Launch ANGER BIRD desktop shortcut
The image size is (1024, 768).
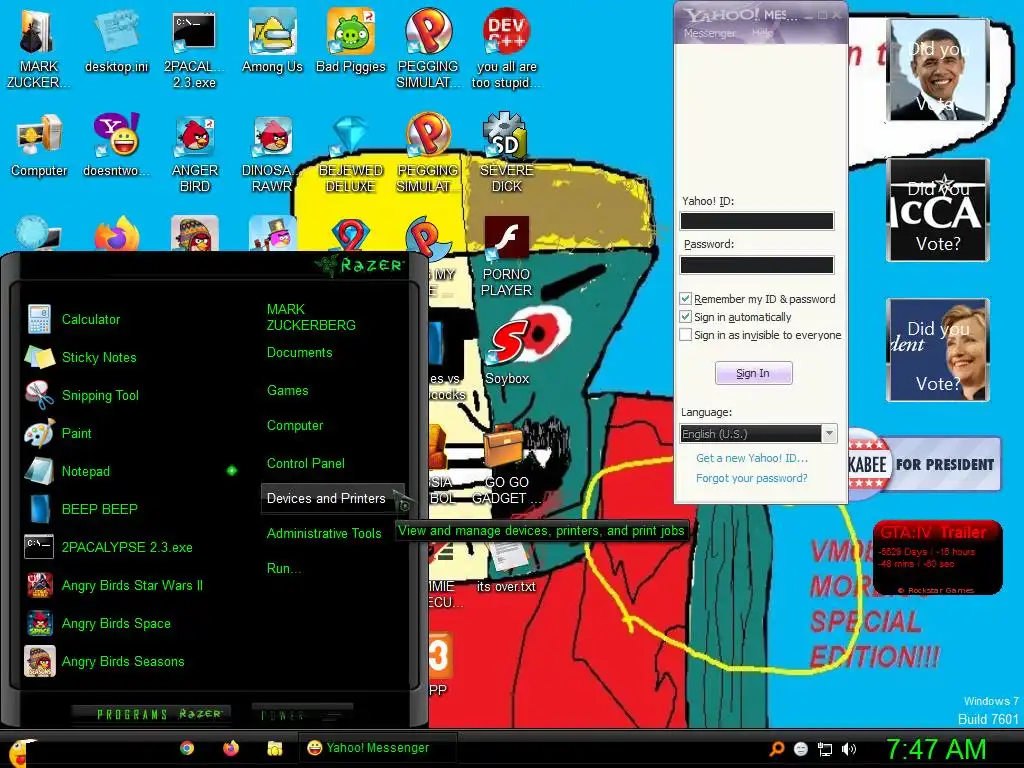(x=195, y=153)
